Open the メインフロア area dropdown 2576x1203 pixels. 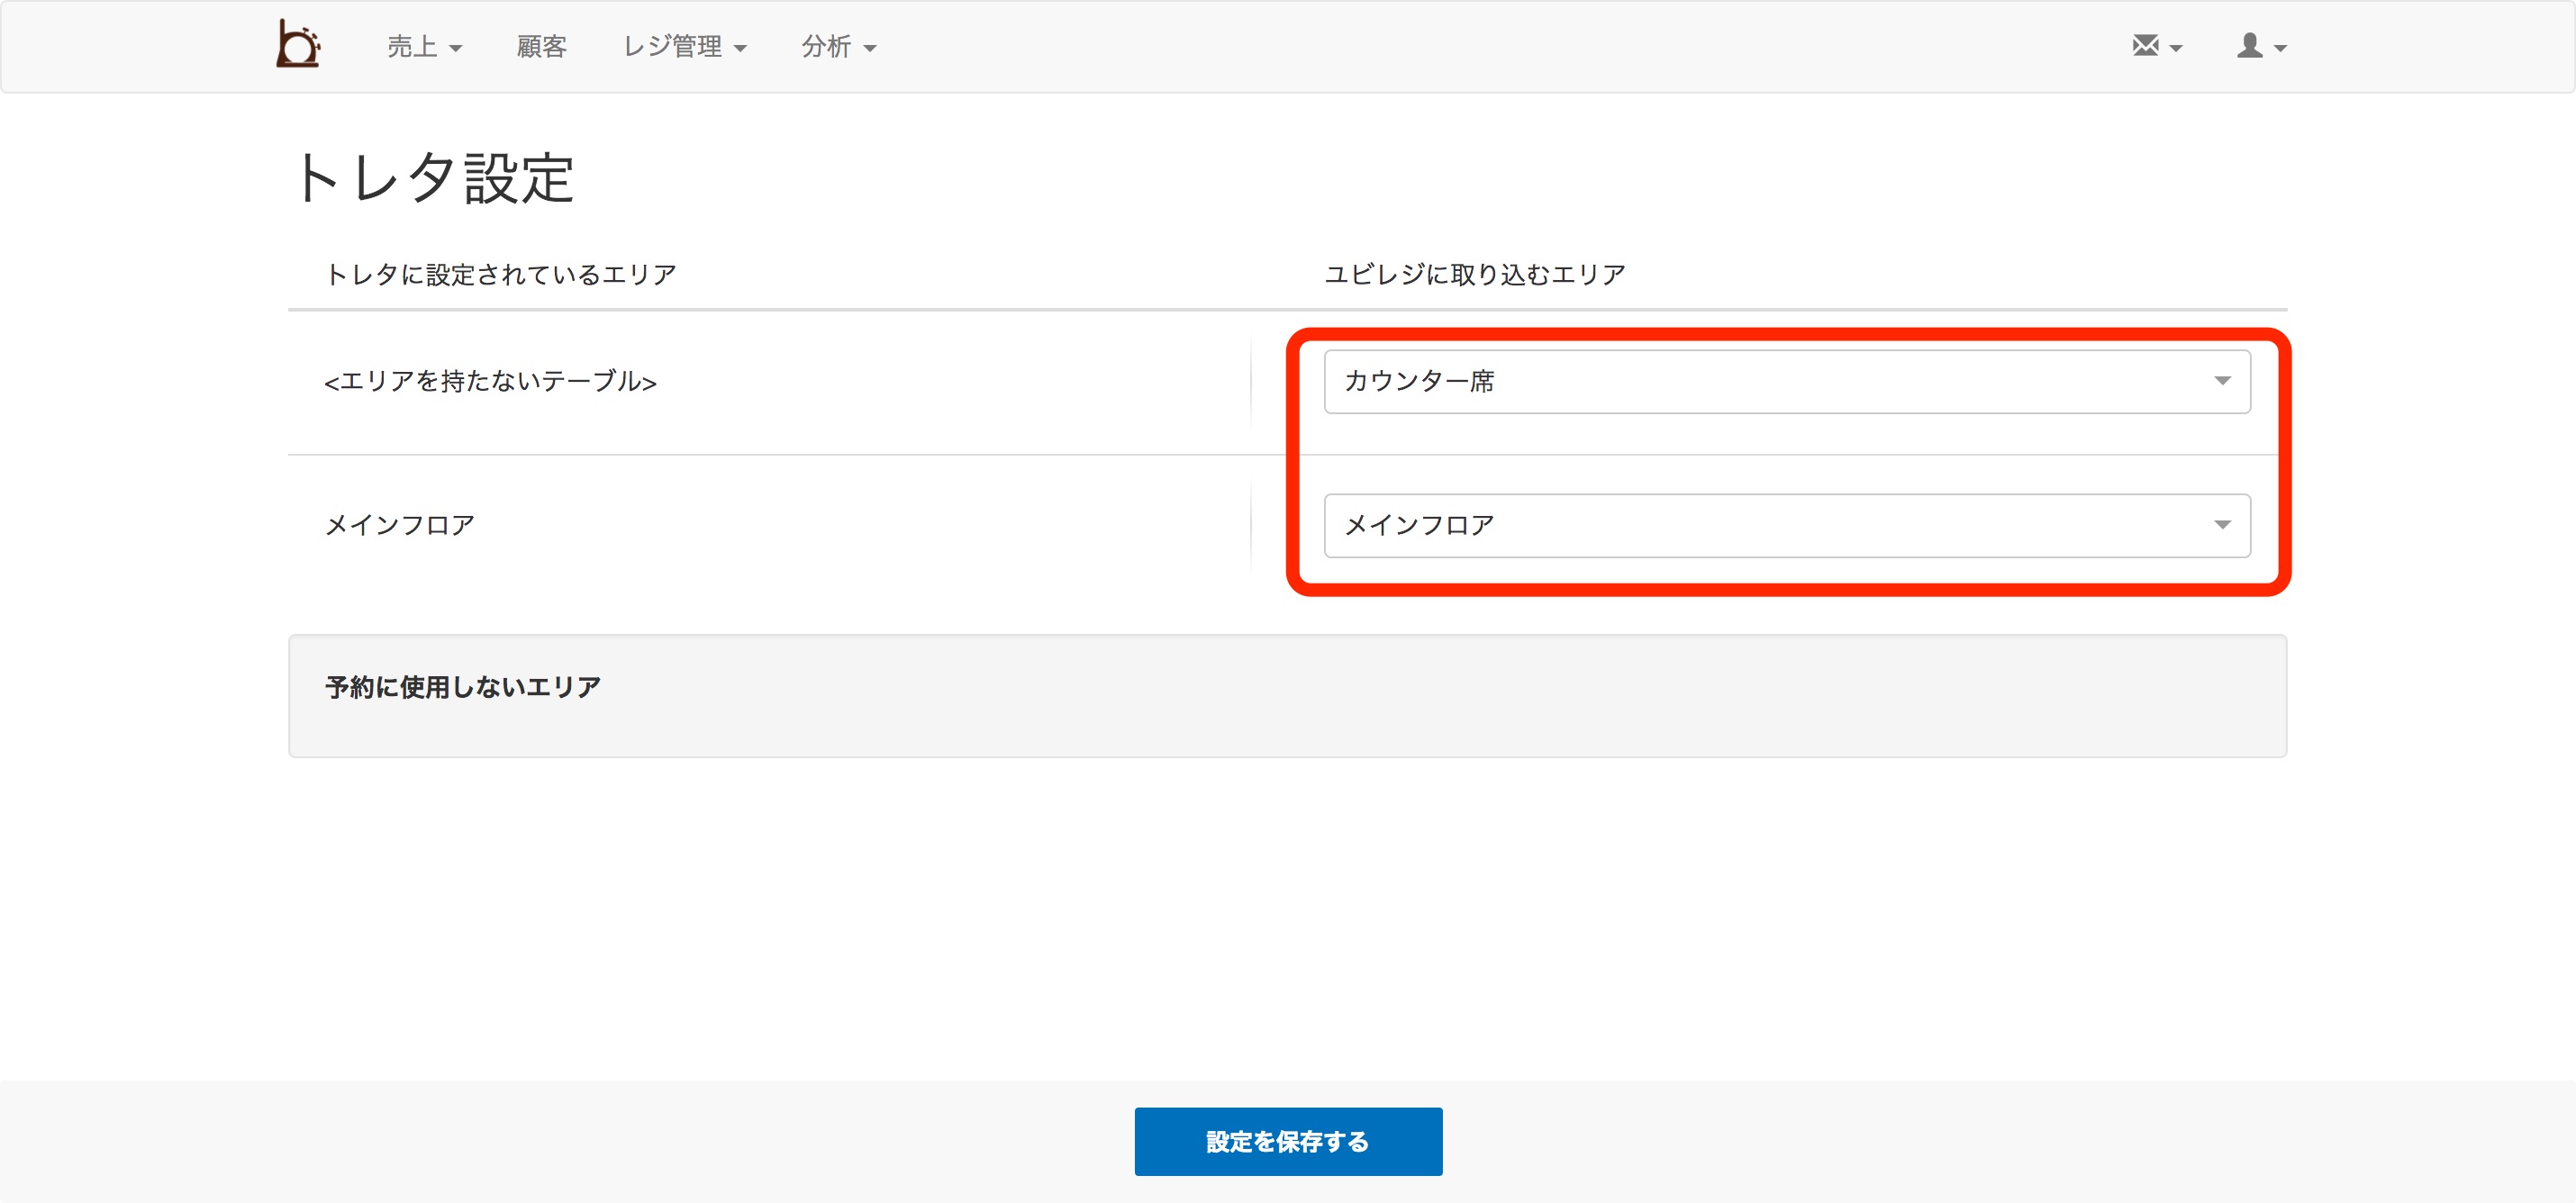click(1787, 525)
